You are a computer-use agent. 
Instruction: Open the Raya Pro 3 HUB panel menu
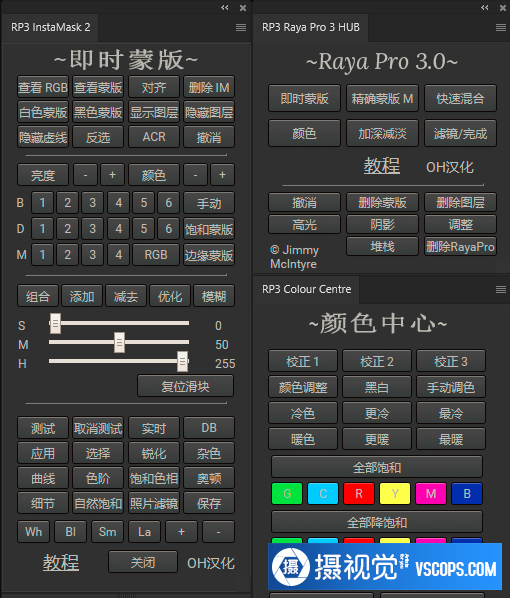[x=501, y=27]
